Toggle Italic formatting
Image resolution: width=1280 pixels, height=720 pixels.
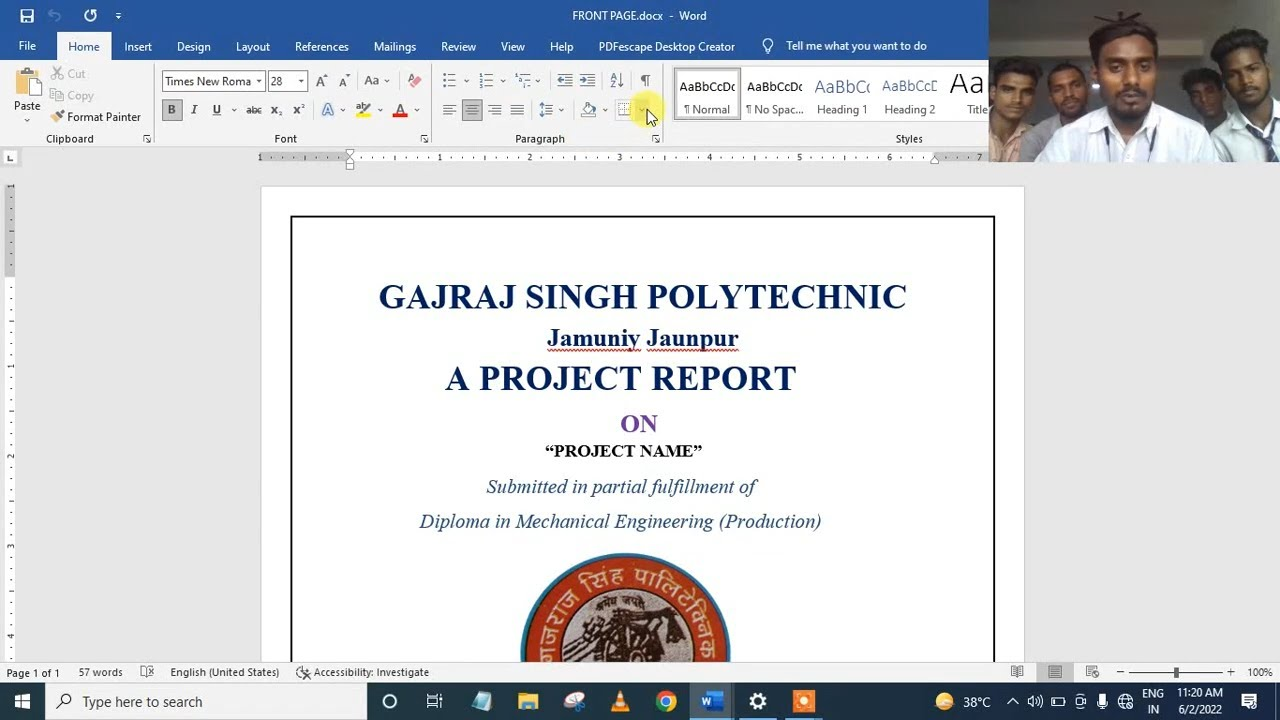[193, 110]
